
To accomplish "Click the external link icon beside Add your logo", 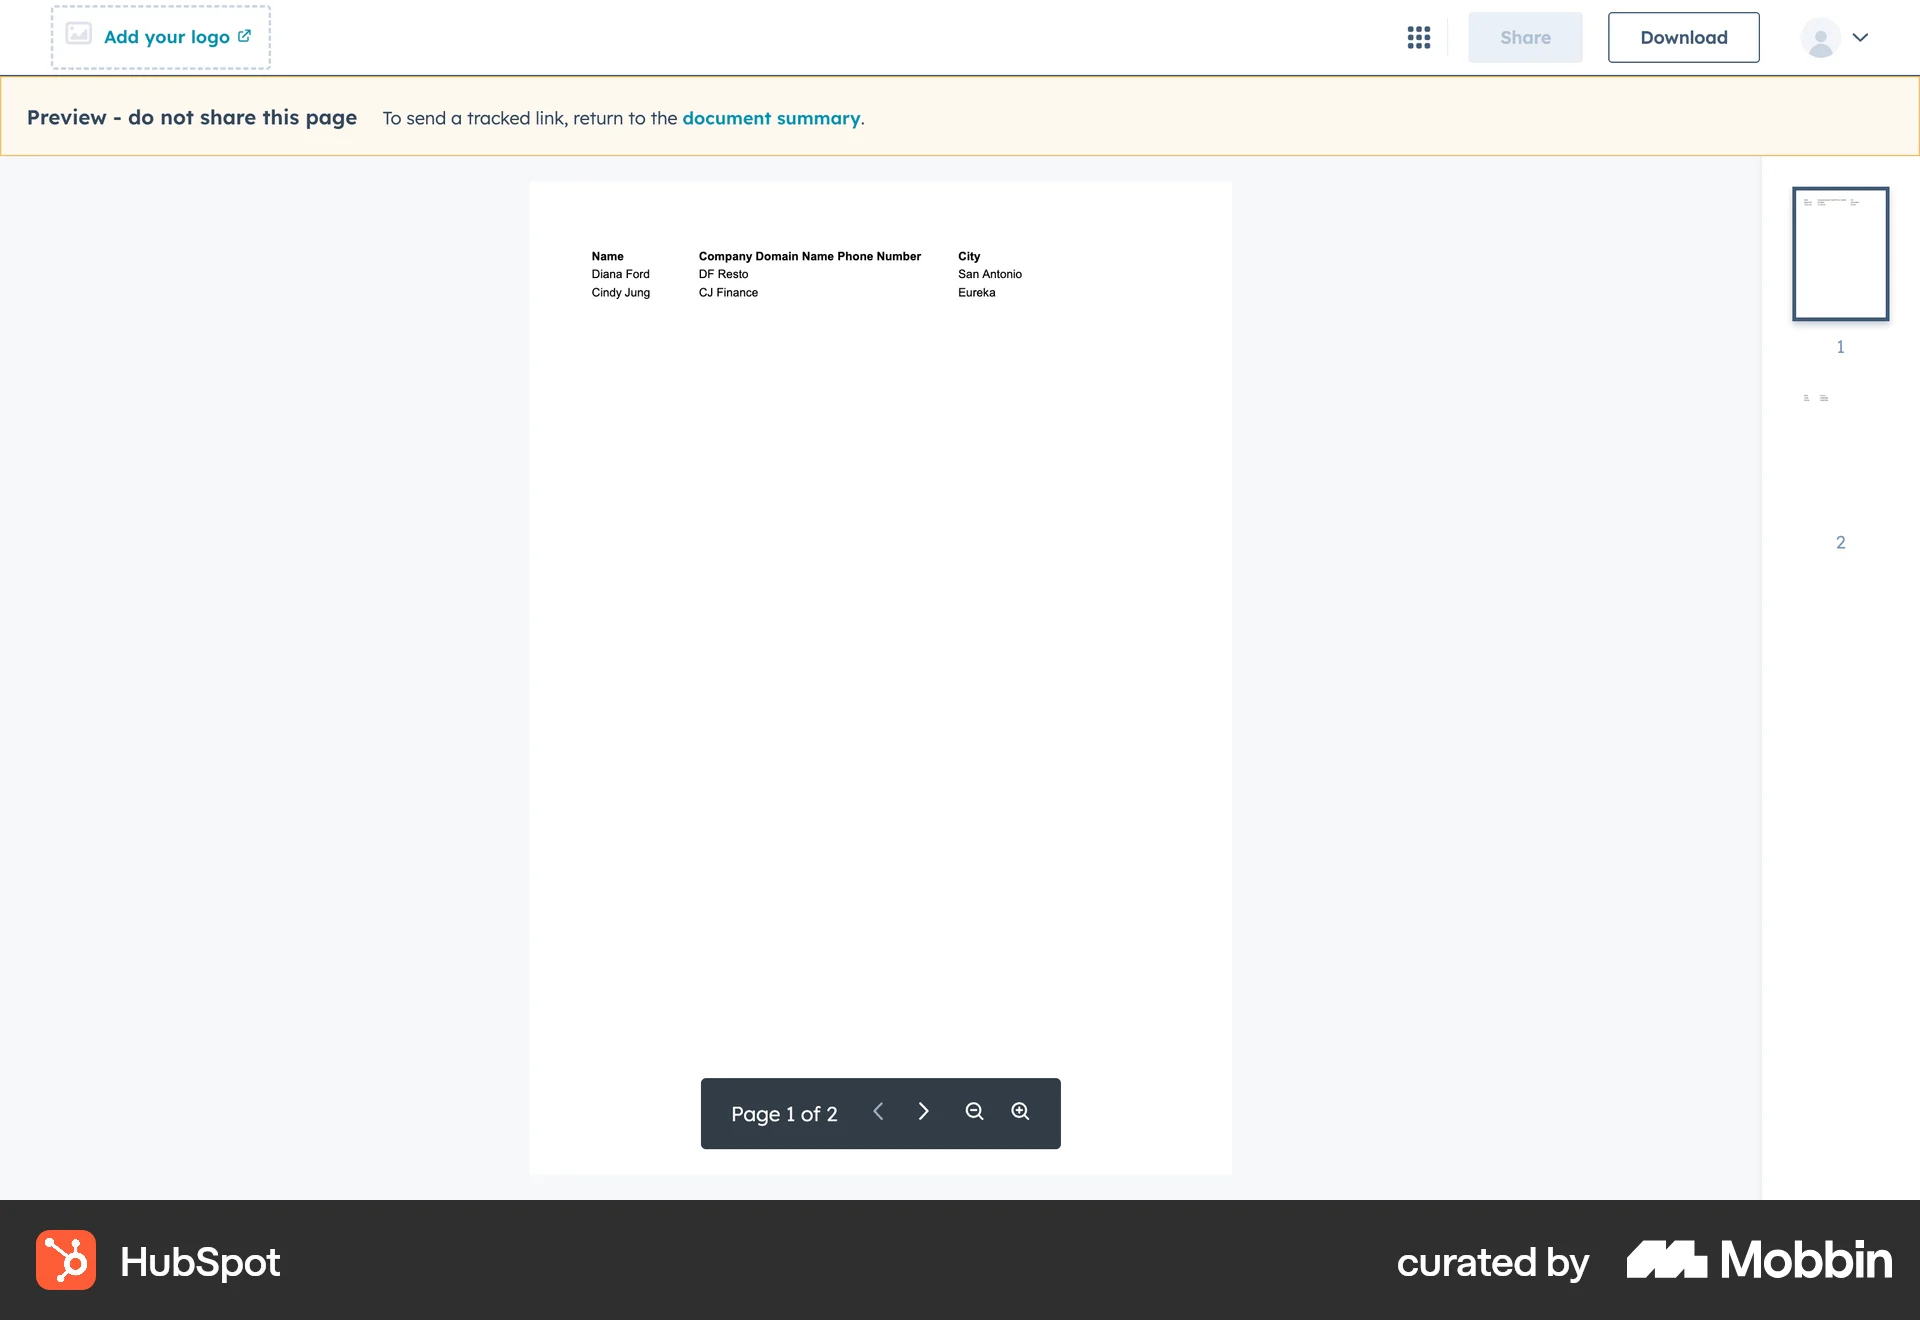I will point(244,35).
